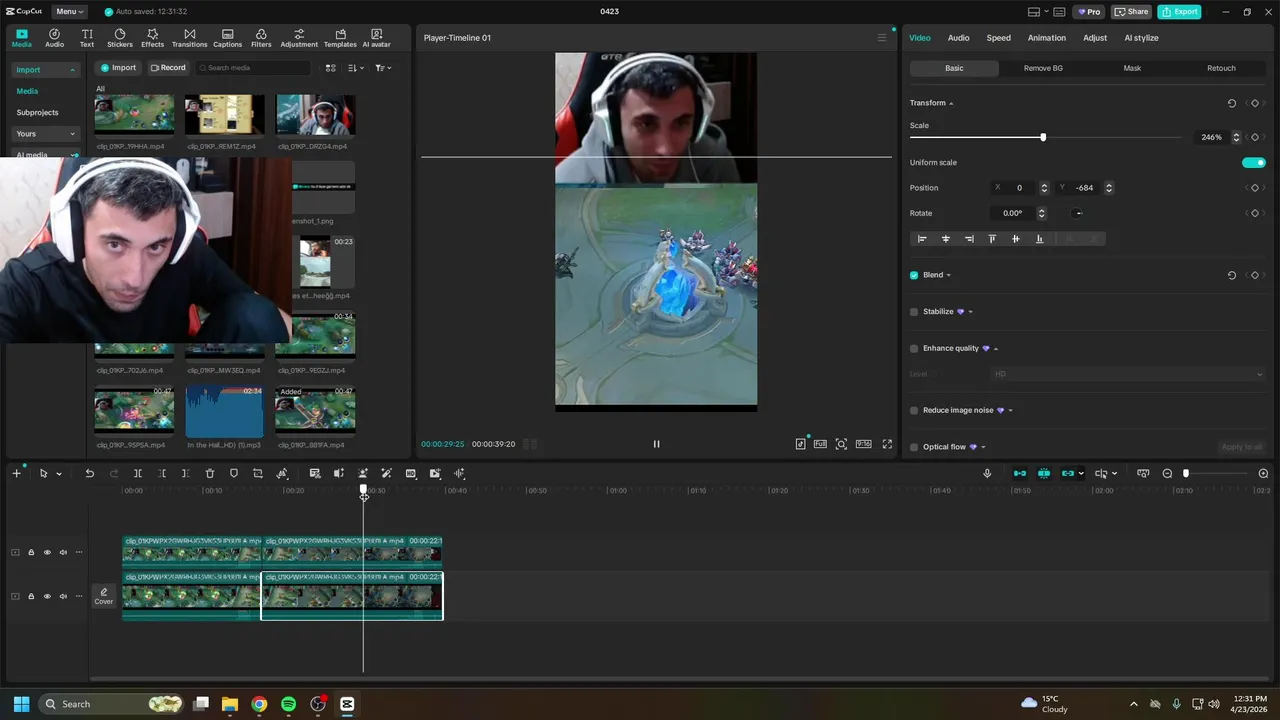Open the media sort dropdown
This screenshot has height=720, width=1280.
(x=356, y=68)
